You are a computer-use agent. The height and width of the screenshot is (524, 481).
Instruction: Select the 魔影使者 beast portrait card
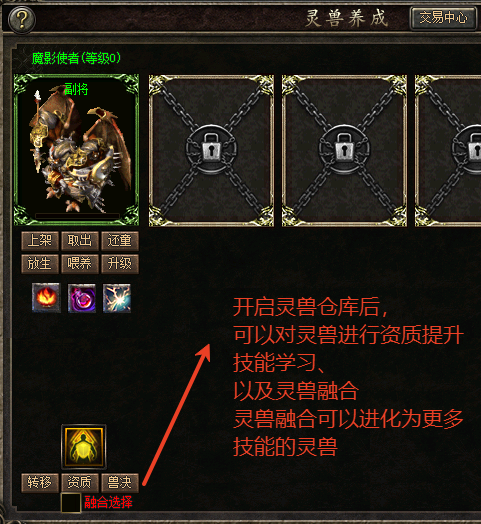[76, 150]
